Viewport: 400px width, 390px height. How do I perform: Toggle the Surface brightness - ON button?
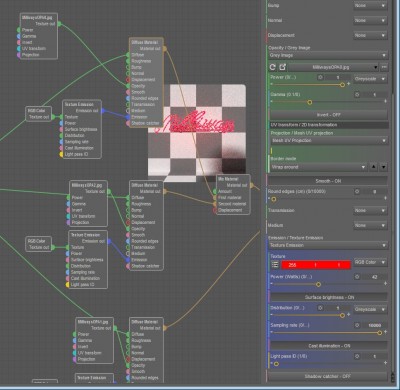pyautogui.click(x=329, y=297)
